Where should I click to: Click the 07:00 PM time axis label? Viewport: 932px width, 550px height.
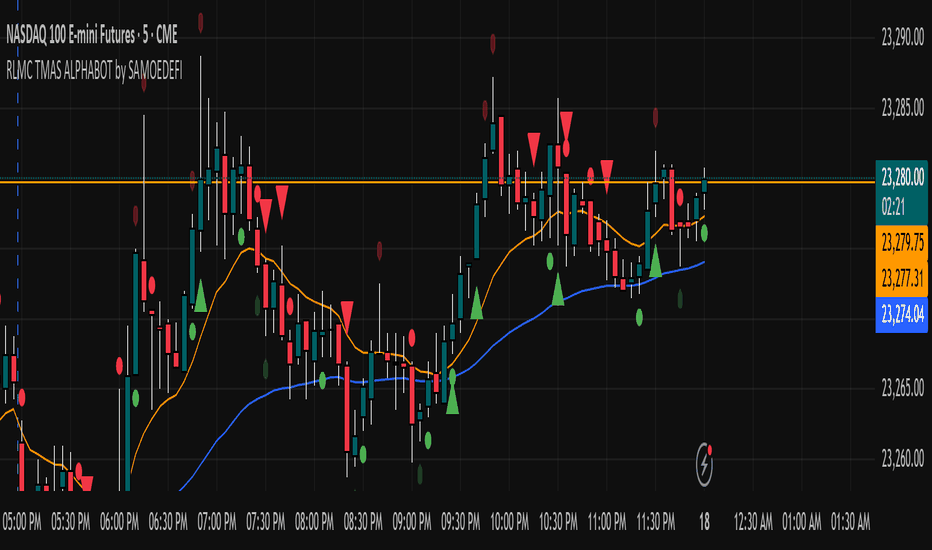pos(217,522)
